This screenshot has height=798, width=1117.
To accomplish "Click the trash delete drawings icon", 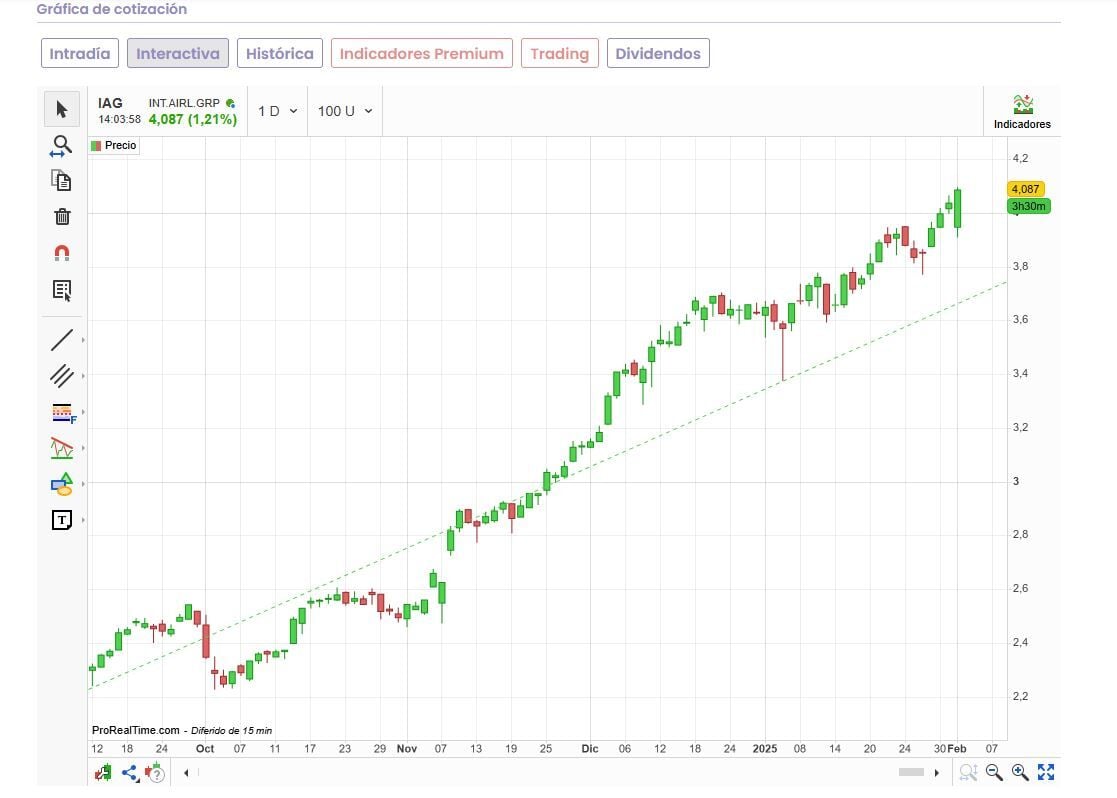I will click(62, 217).
